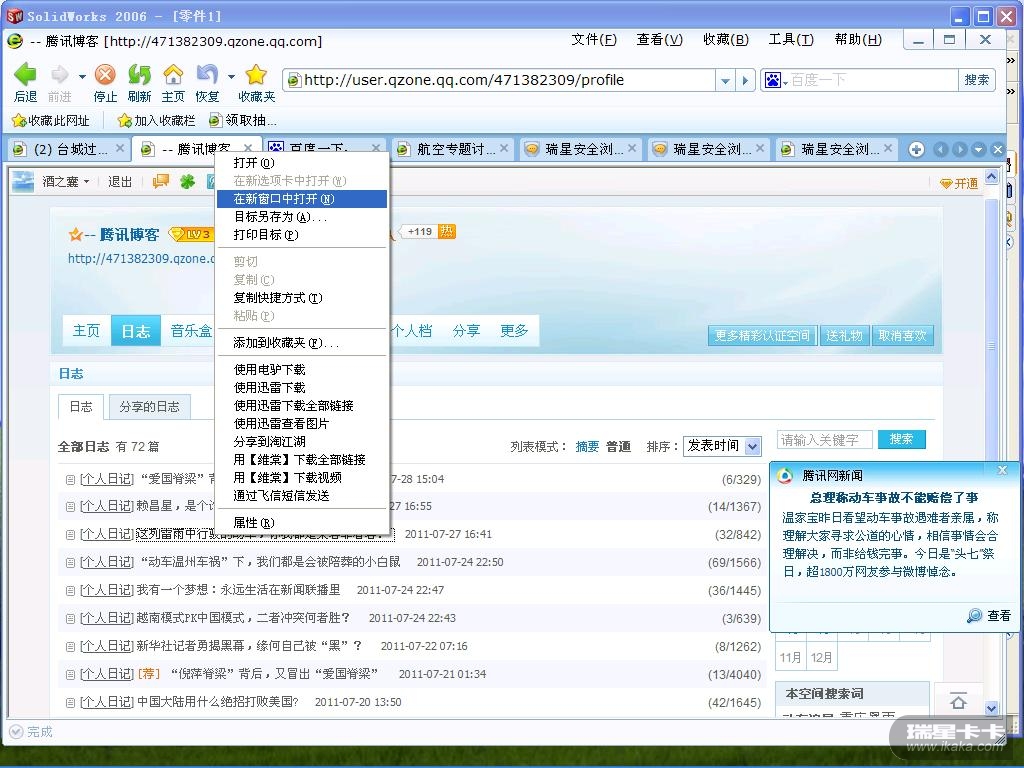Viewport: 1024px width, 768px height.
Task: Switch list mode to 摘要
Action: (587, 446)
